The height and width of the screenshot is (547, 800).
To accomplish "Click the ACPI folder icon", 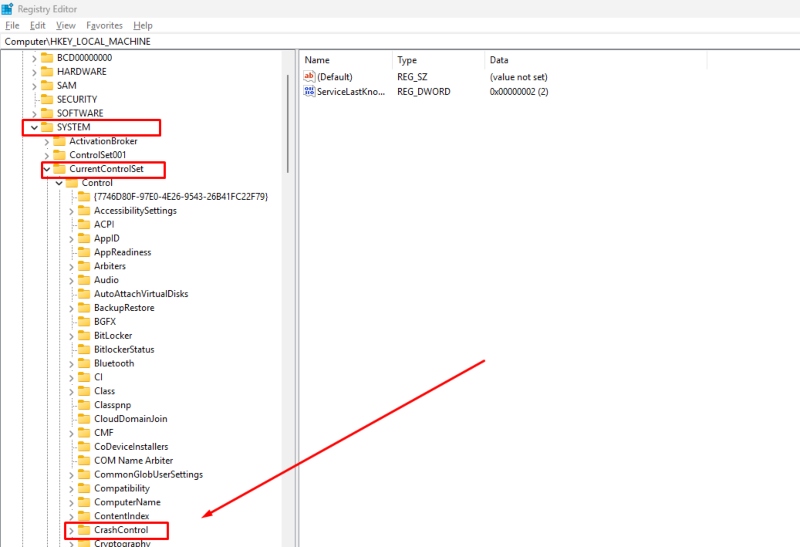I will click(84, 224).
